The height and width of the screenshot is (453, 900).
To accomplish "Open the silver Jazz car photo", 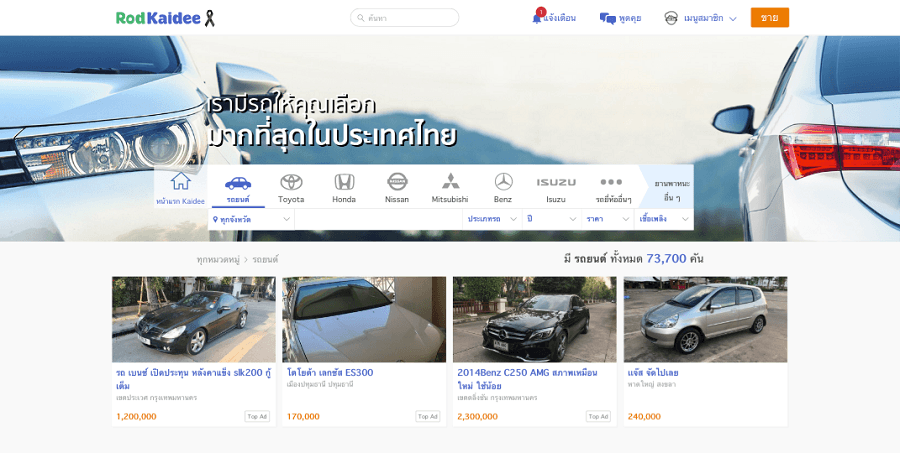I will [705, 319].
